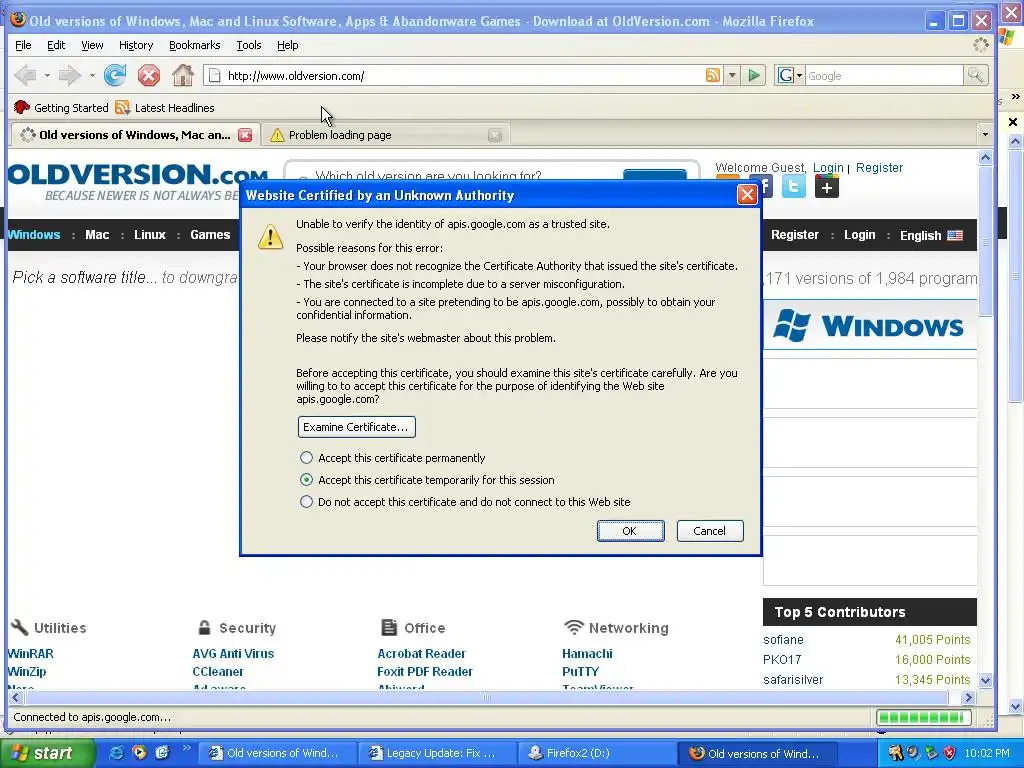Image resolution: width=1024 pixels, height=768 pixels.
Task: Click OK in the certificate dialog
Action: [630, 531]
